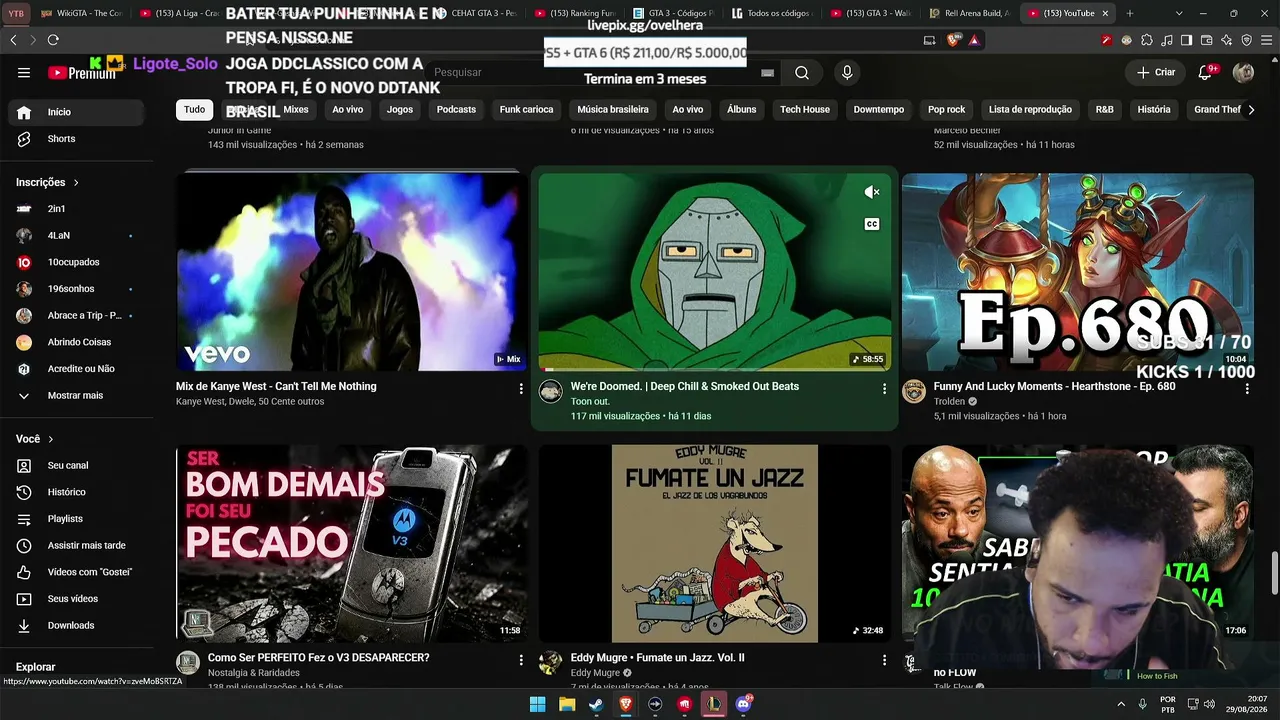Viewport: 1280px width, 720px height.
Task: Unmute the We're Doomed video preview
Action: click(x=872, y=192)
